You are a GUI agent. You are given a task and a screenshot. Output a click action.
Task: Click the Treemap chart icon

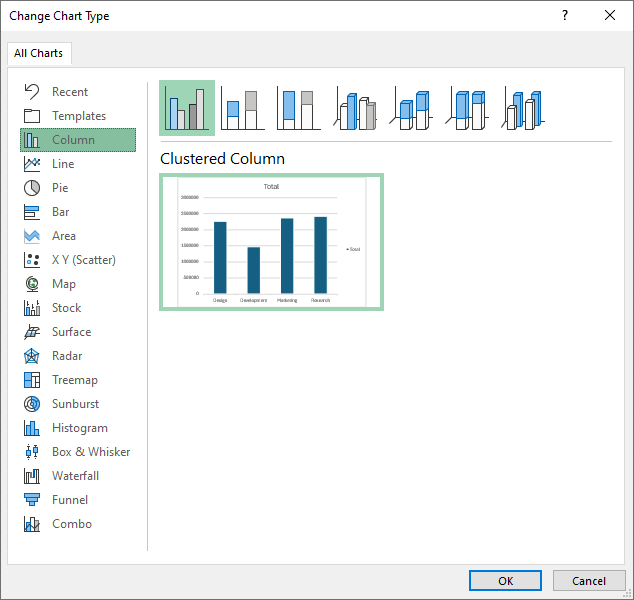tap(32, 380)
